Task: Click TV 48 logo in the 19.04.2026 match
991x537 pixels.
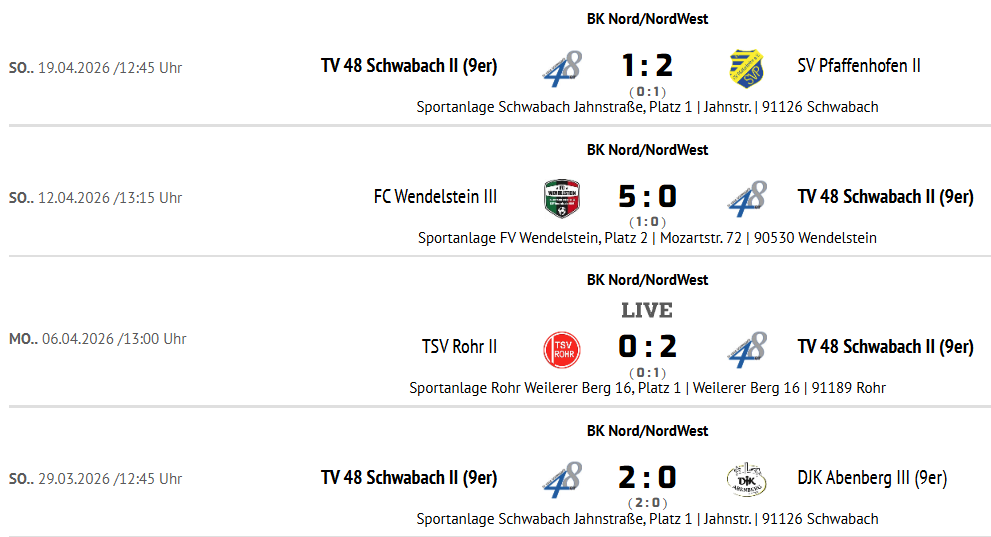Action: click(562, 67)
